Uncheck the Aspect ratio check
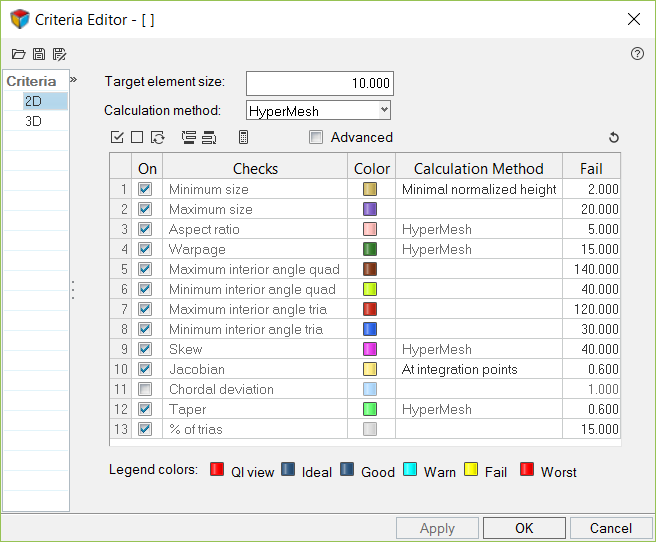Image resolution: width=656 pixels, height=542 pixels. (145, 229)
